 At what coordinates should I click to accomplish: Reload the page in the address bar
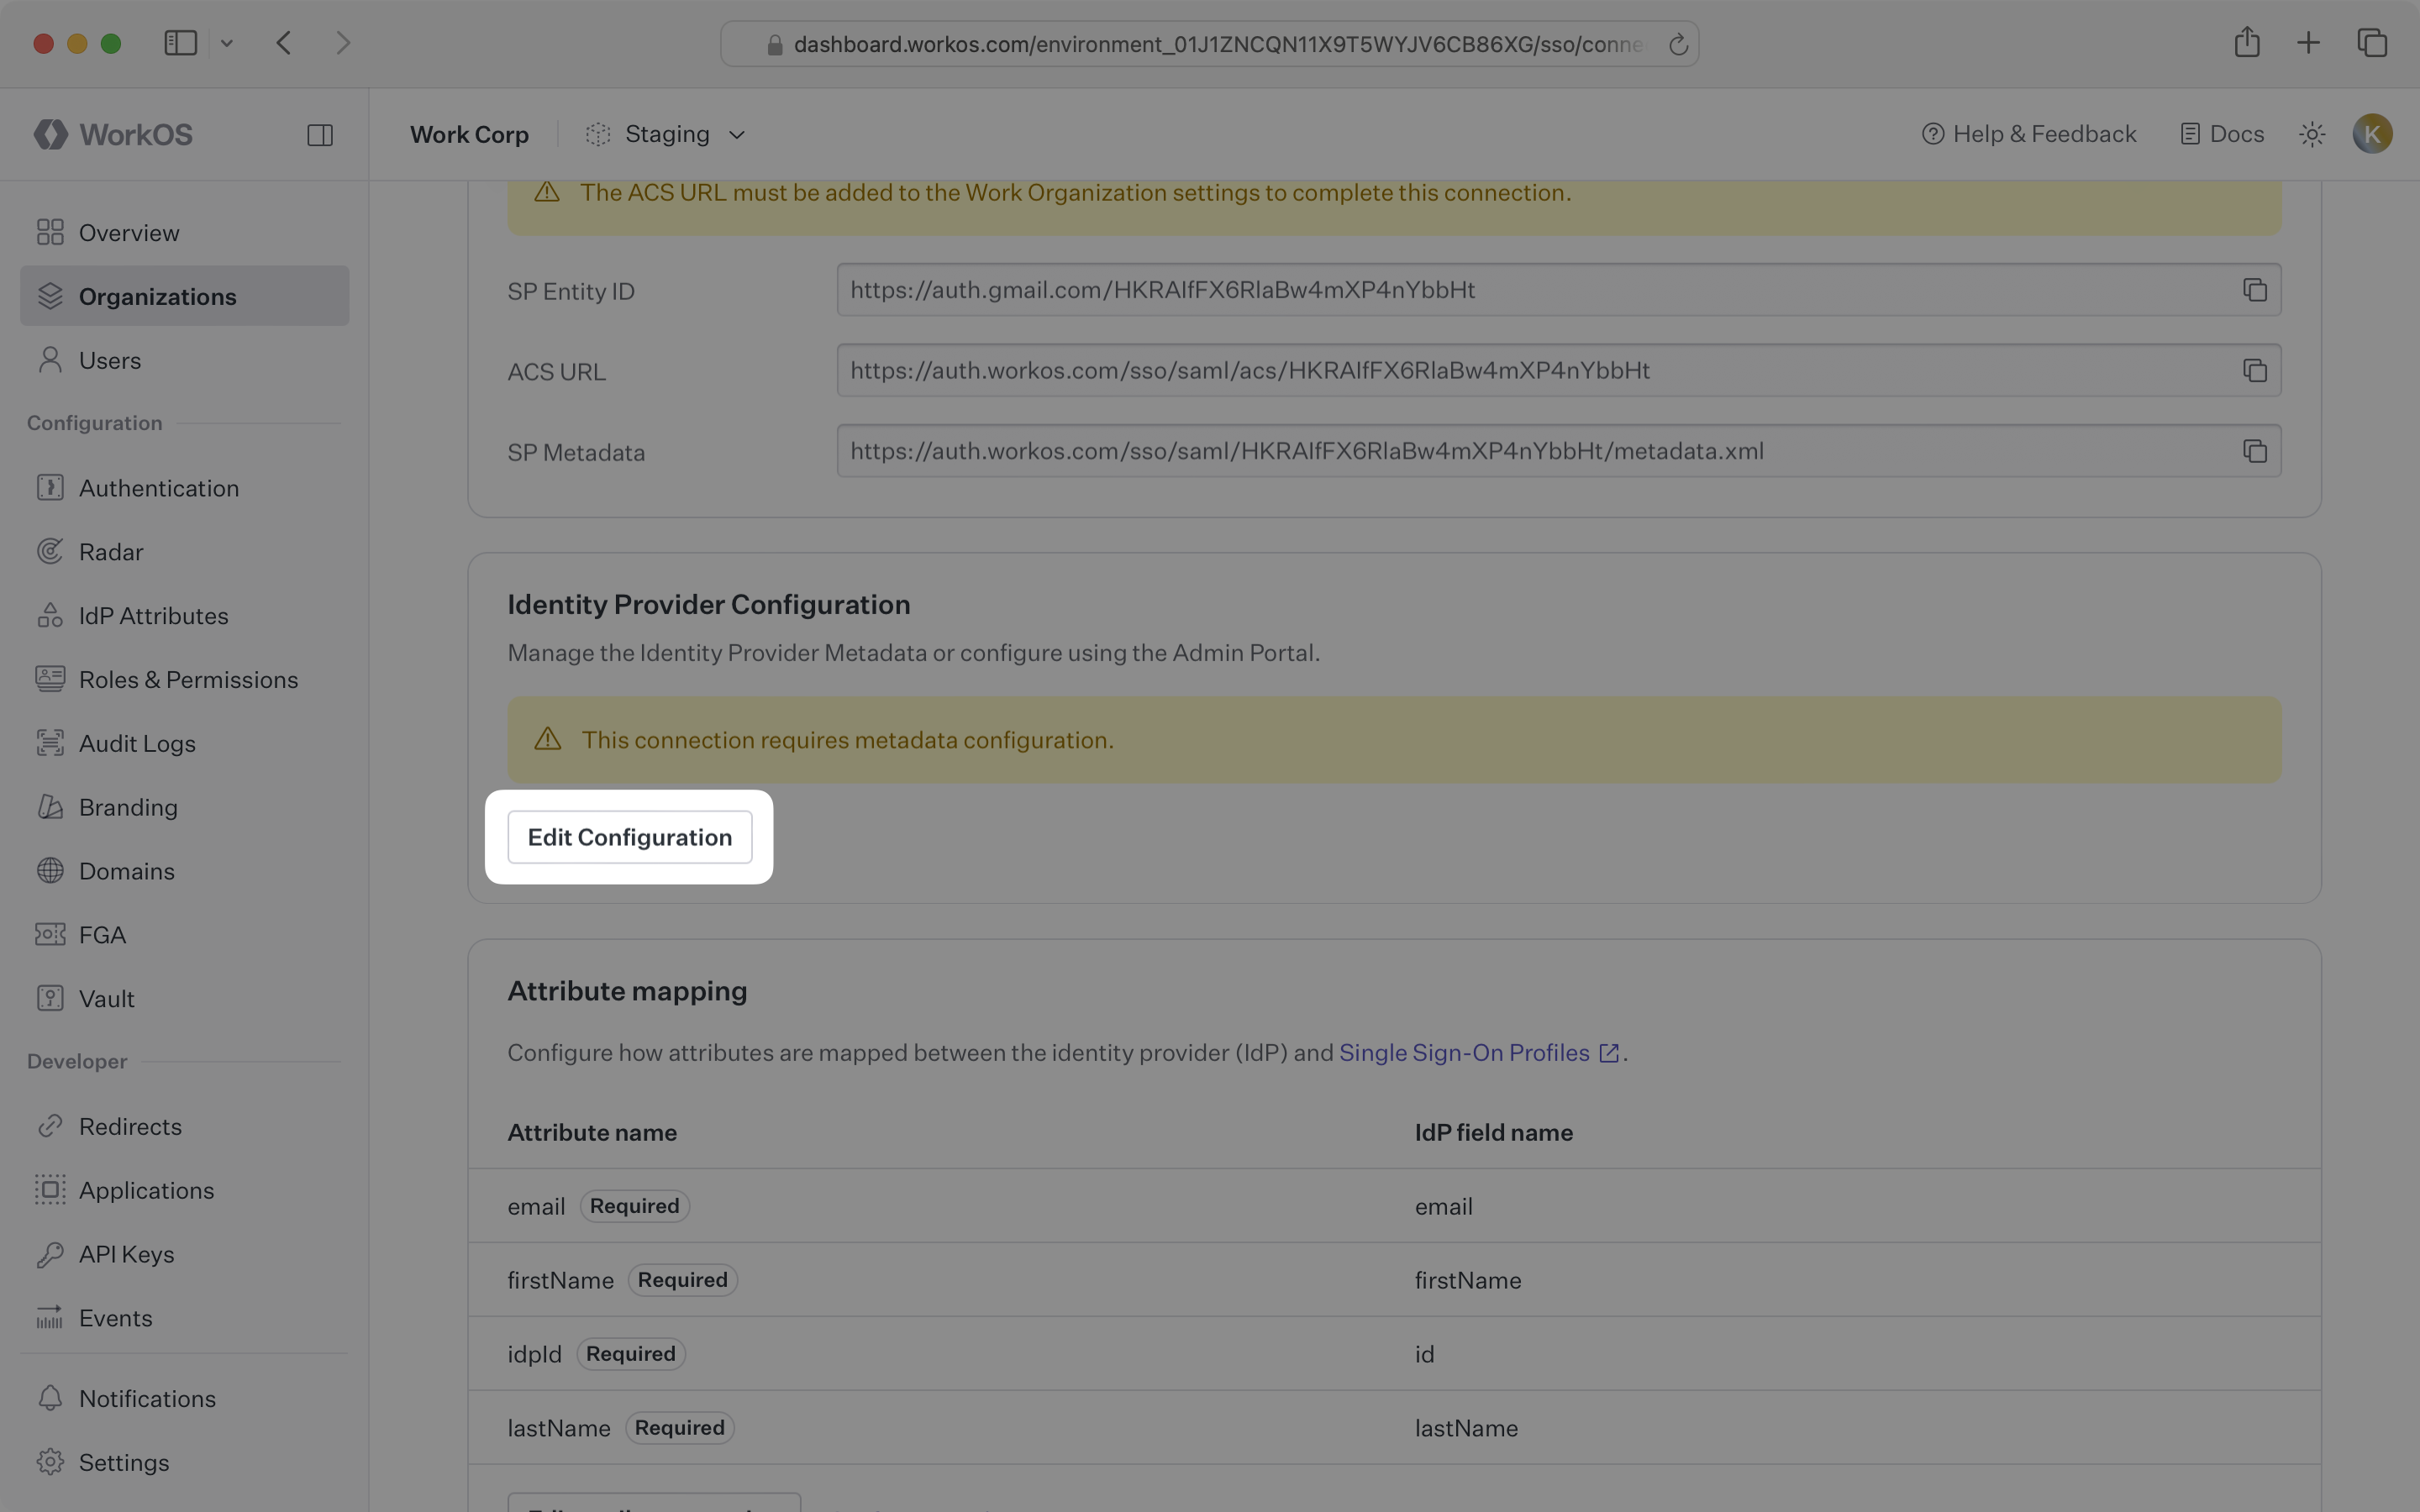coord(1678,45)
